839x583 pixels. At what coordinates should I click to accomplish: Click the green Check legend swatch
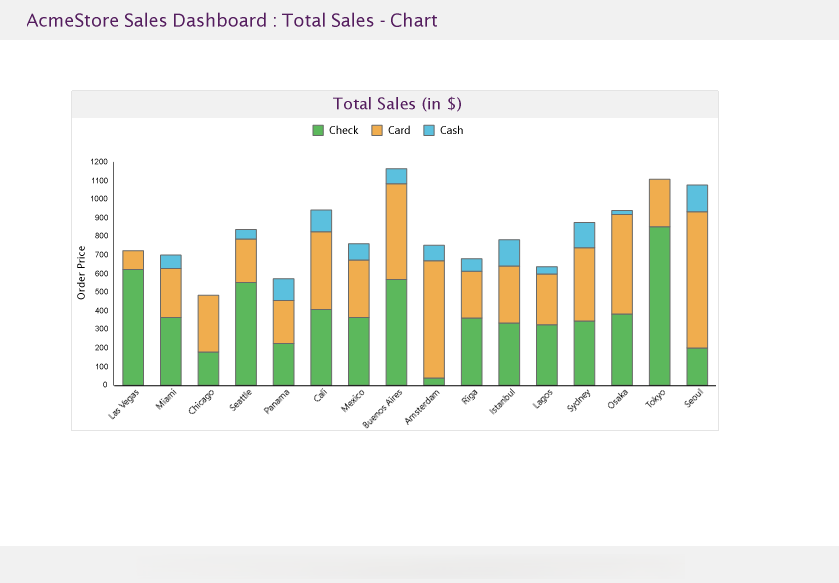(x=318, y=131)
